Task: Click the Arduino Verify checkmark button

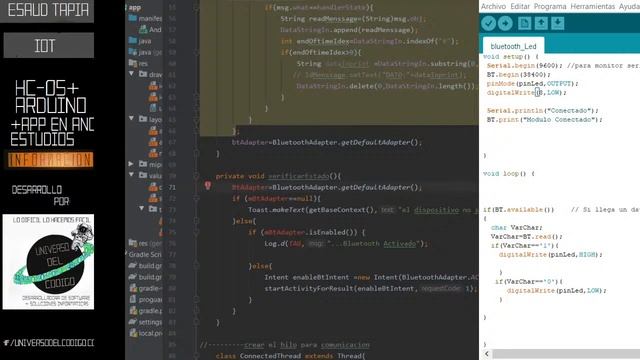Action: point(489,23)
